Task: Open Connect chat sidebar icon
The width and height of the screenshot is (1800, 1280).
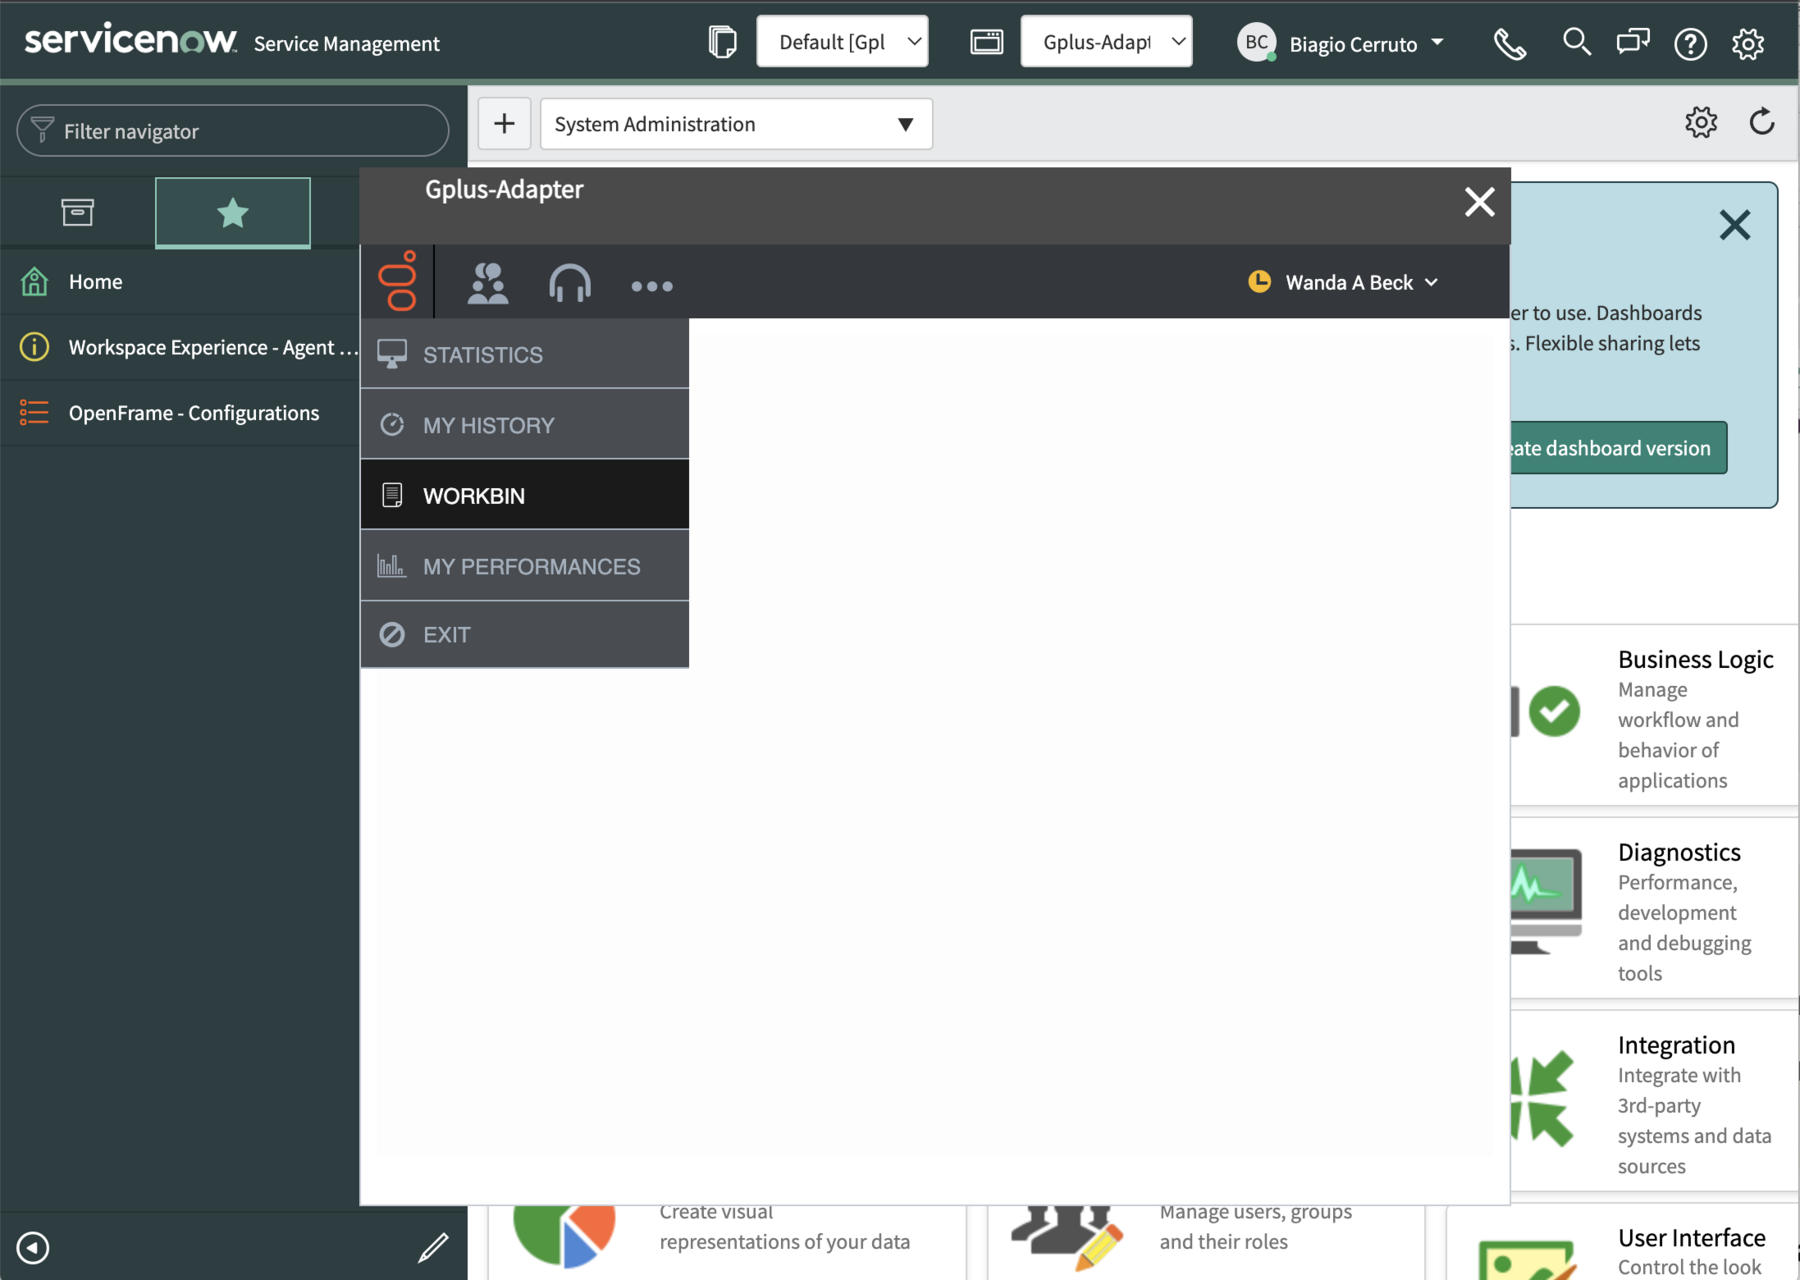Action: pyautogui.click(x=1633, y=42)
